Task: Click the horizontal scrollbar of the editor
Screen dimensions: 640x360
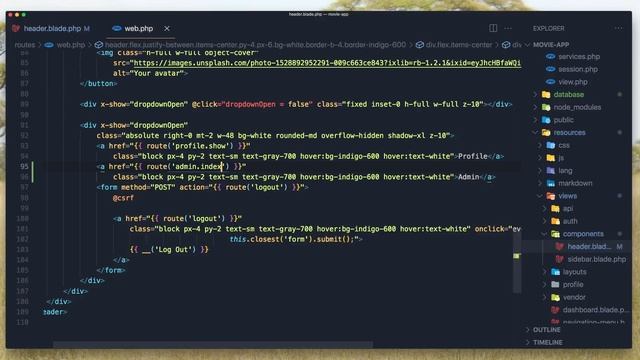Action: (213, 345)
